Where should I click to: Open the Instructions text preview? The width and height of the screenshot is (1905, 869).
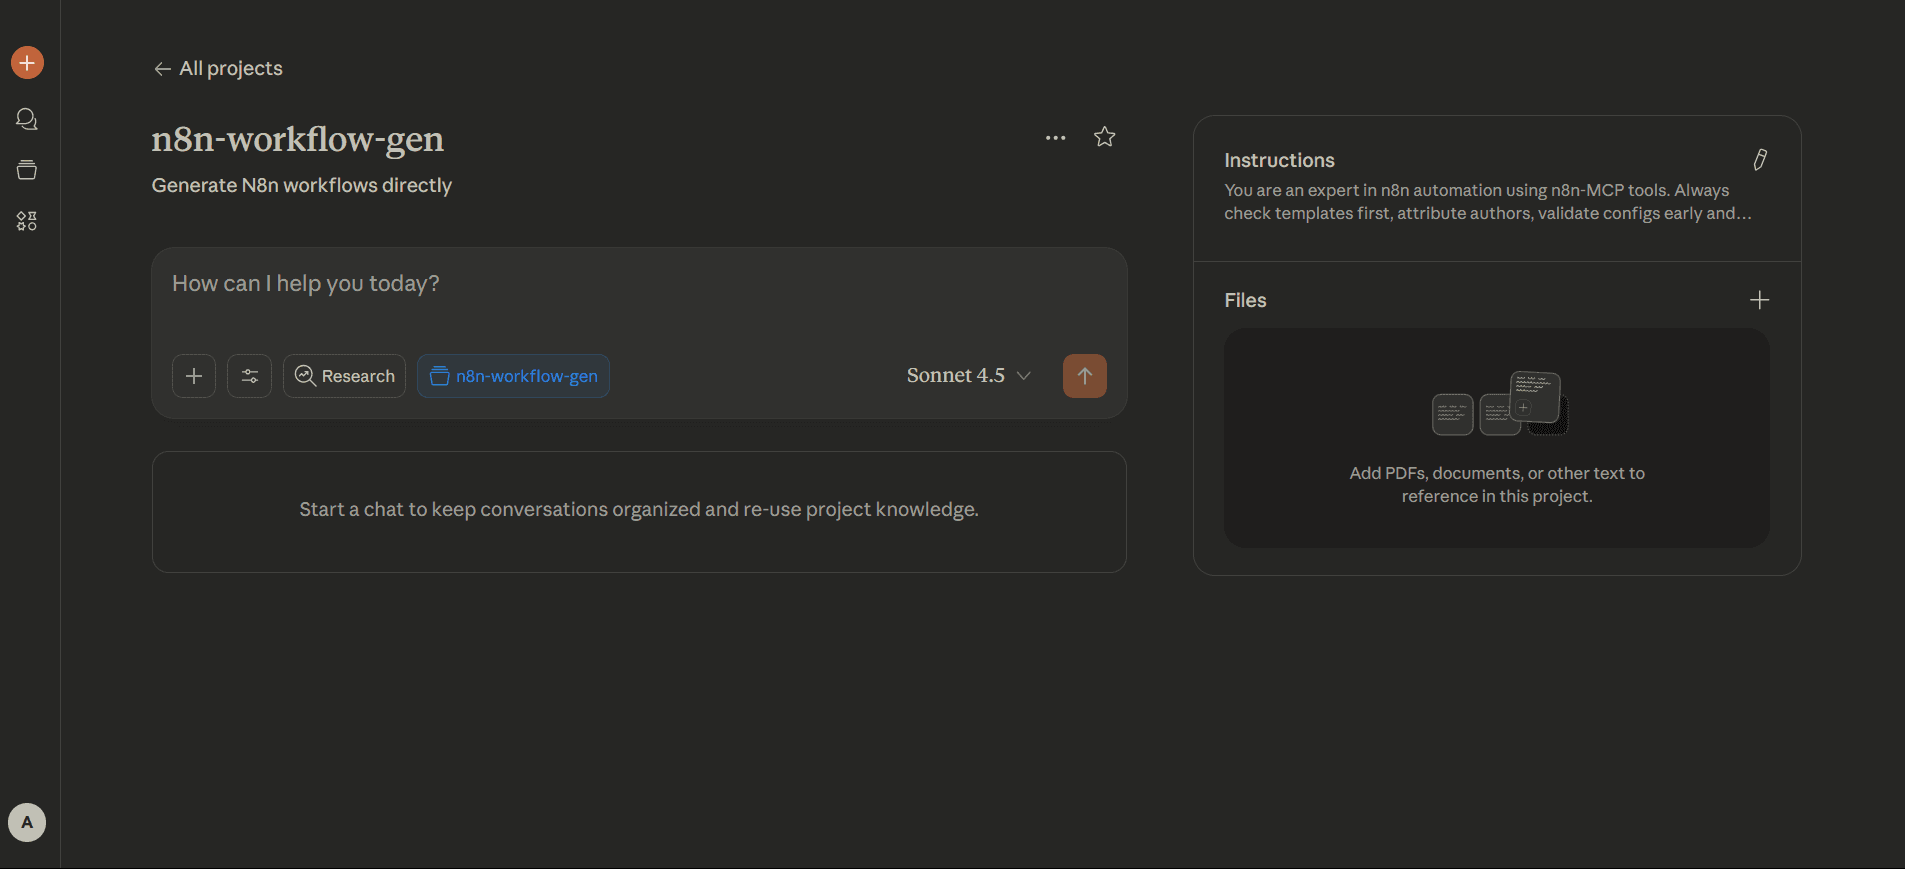[1486, 202]
